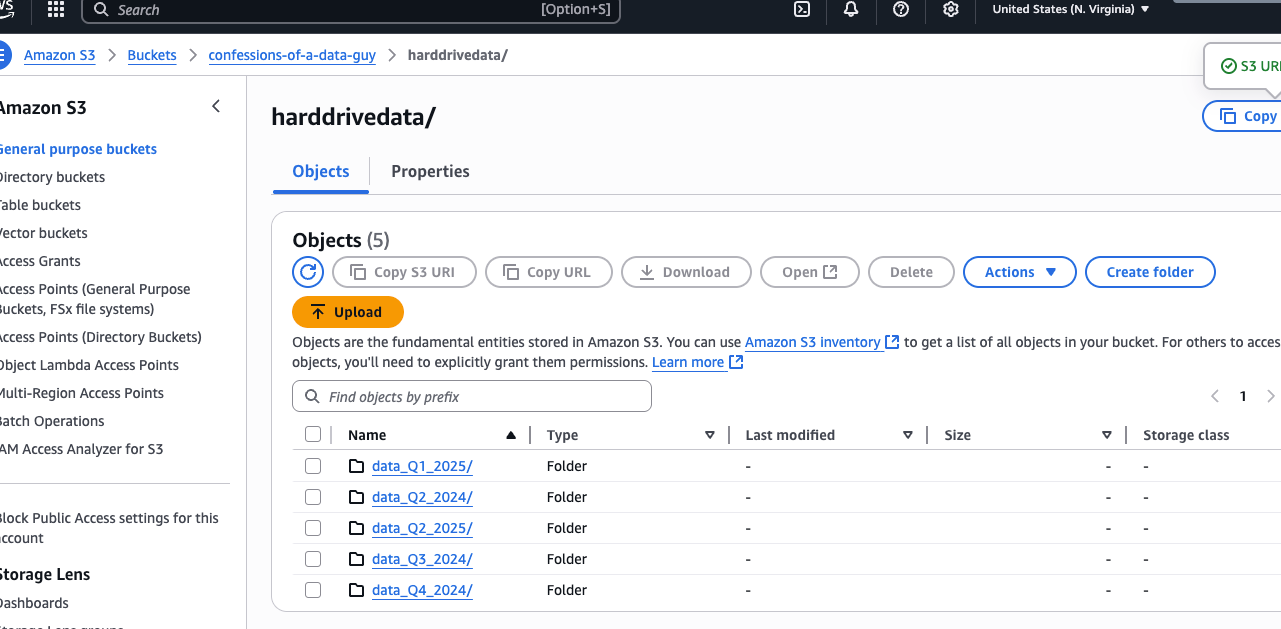Image resolution: width=1281 pixels, height=629 pixels.
Task: Check the box for data_Q1_2025/
Action: click(313, 466)
